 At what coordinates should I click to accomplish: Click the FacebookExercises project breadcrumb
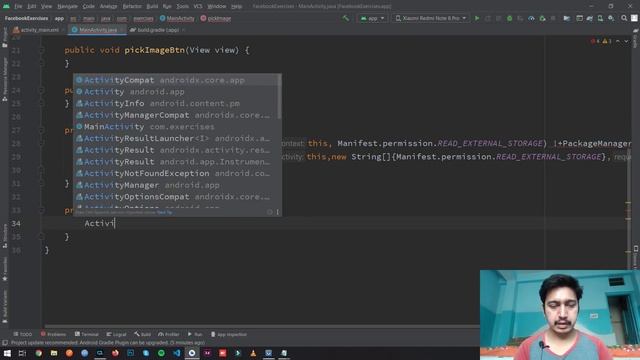click(27, 18)
